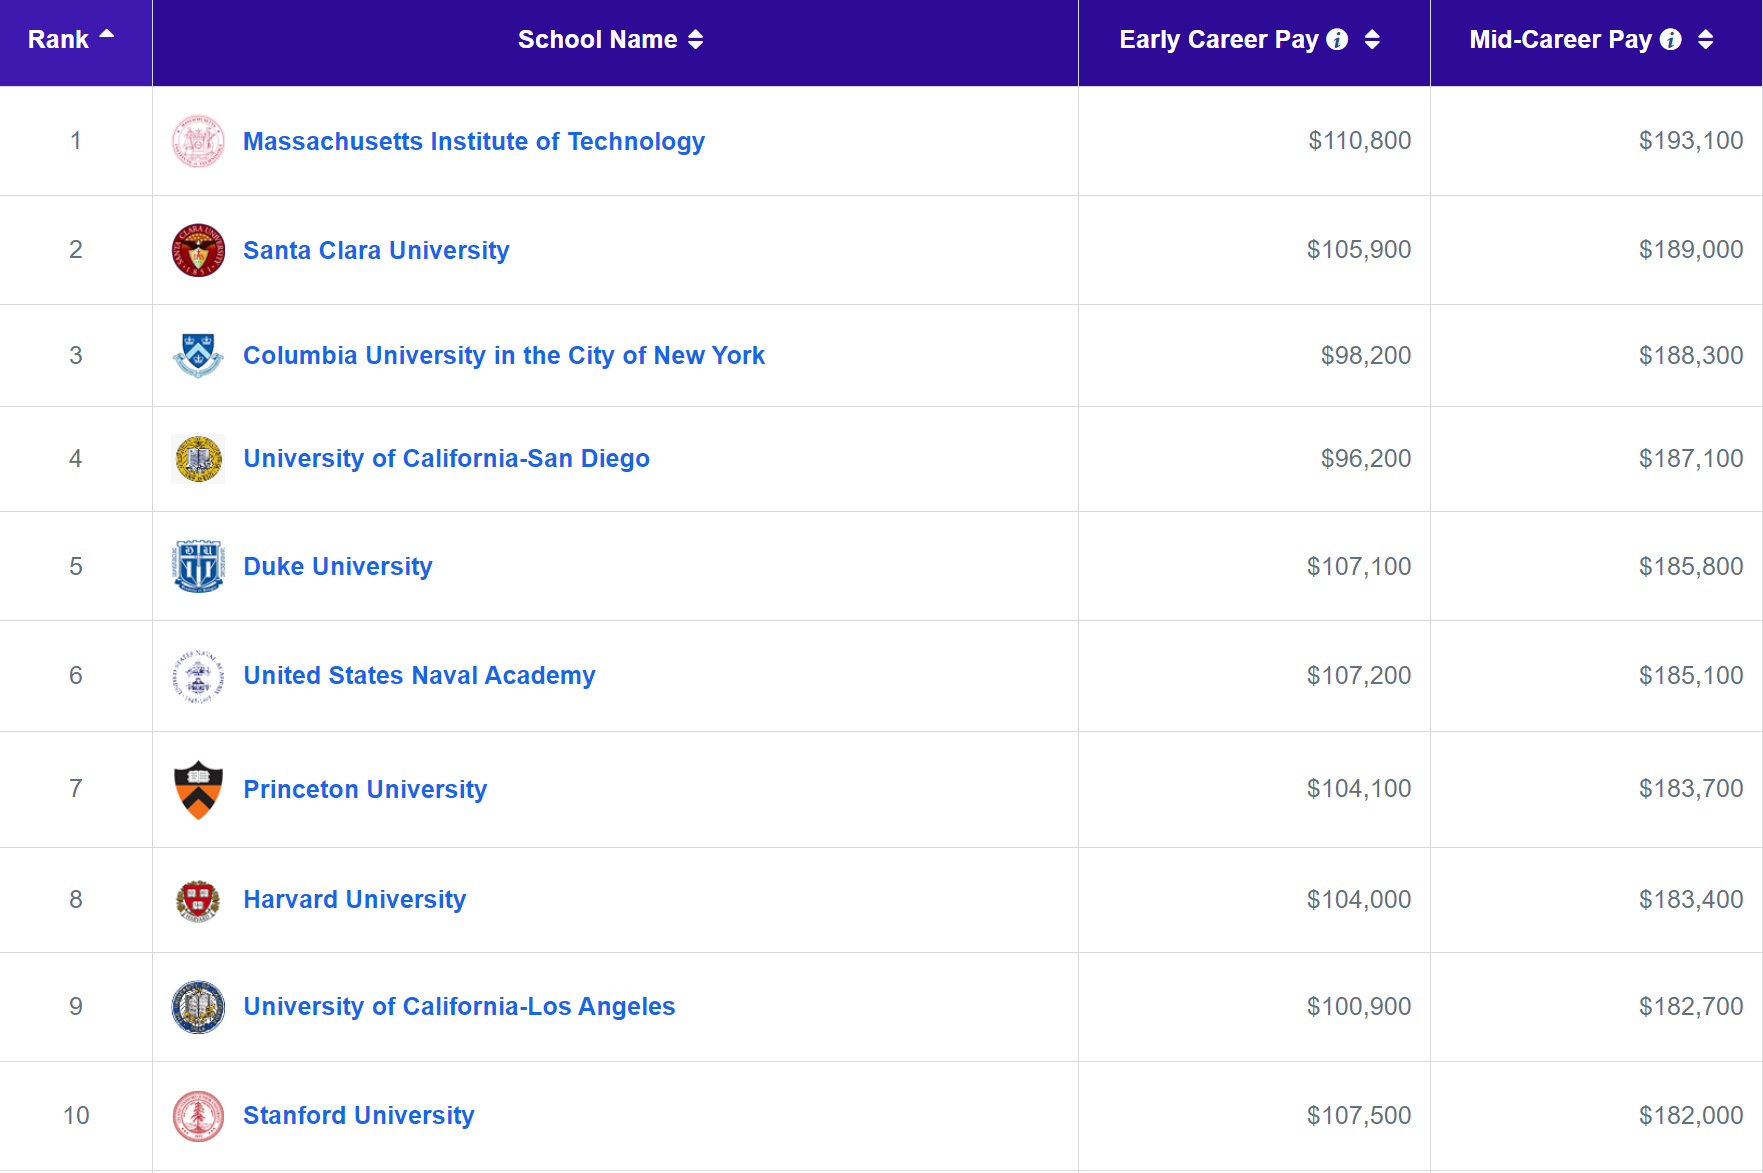Viewport: 1763px width, 1173px height.
Task: Click the UC San Diego seal logo
Action: click(x=198, y=459)
